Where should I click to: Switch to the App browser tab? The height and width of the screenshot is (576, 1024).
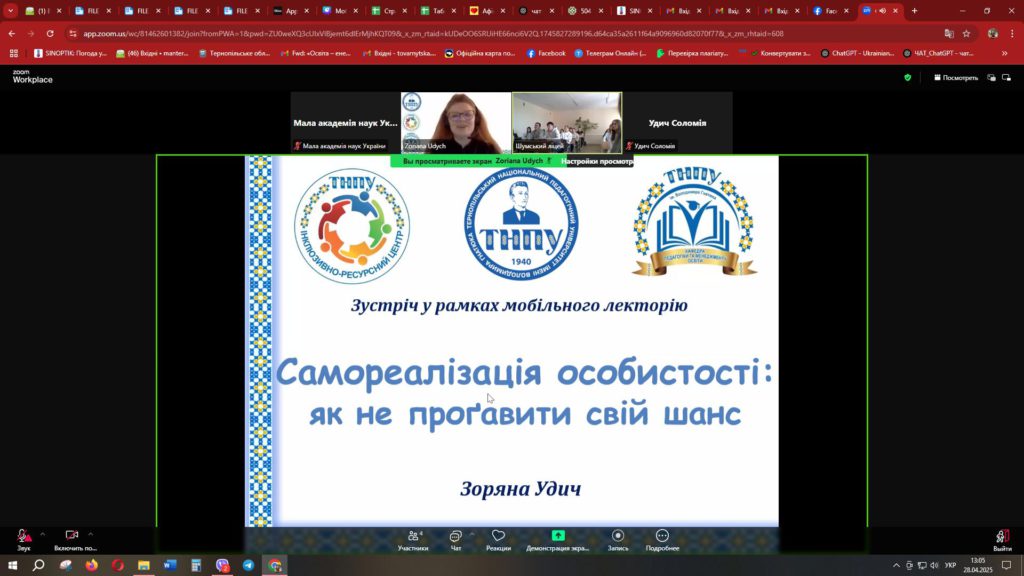tap(291, 10)
